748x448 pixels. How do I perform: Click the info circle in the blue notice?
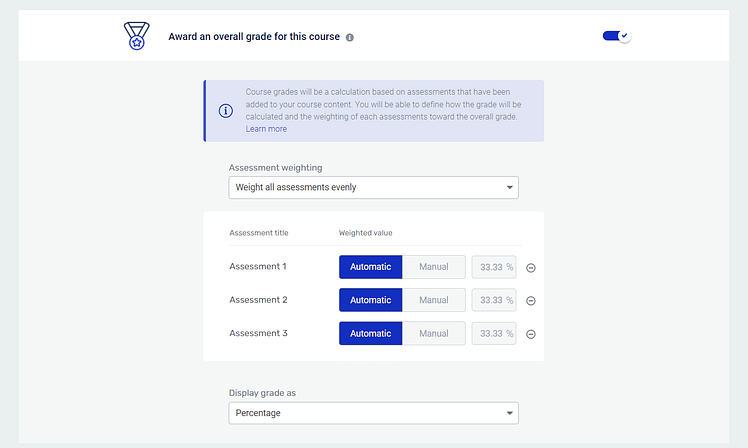226,111
